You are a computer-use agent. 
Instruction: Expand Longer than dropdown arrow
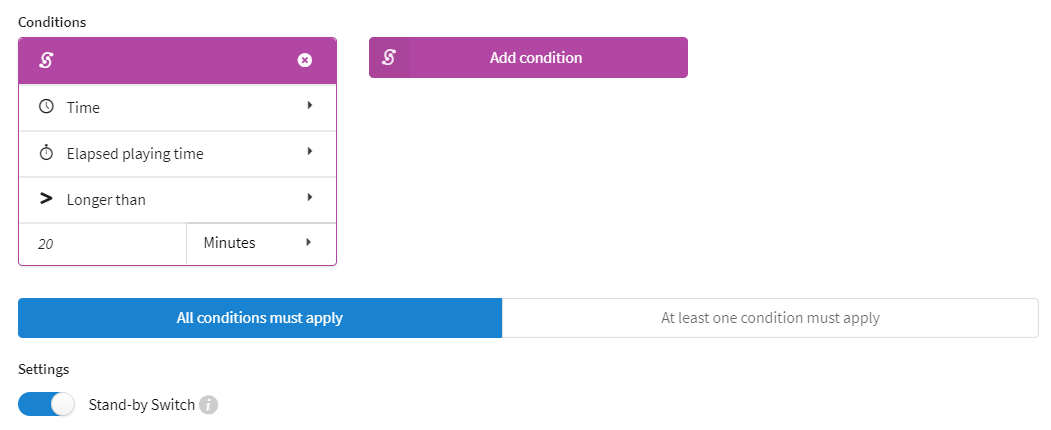click(310, 197)
